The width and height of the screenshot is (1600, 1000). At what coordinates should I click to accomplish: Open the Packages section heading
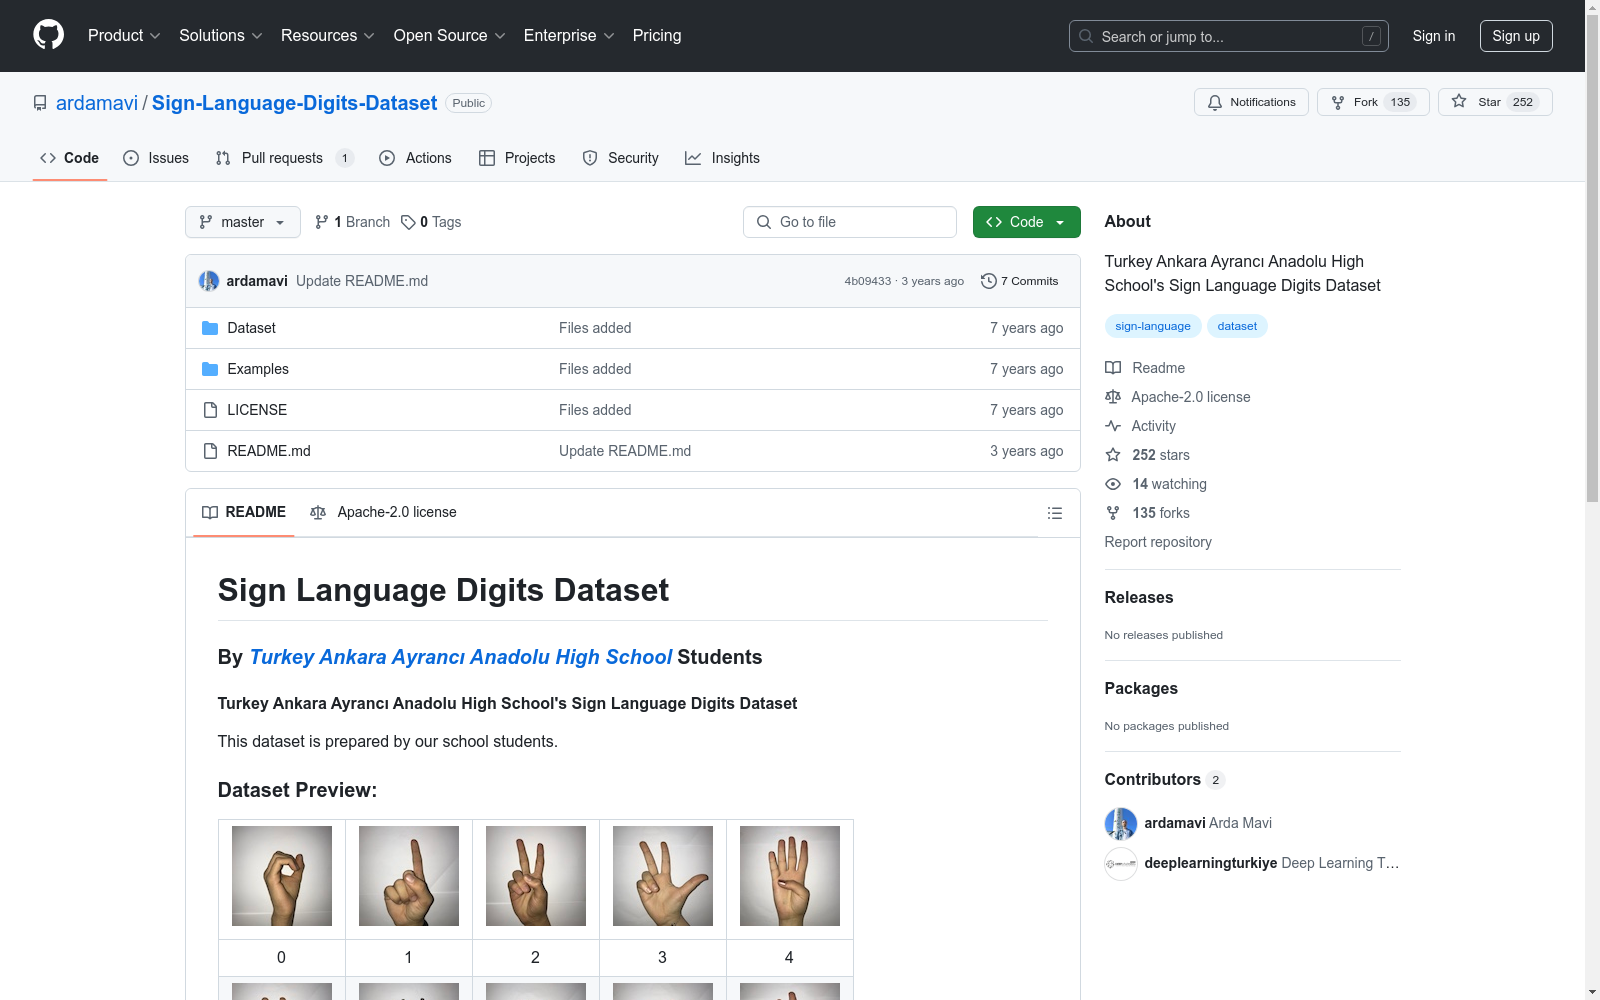click(x=1141, y=688)
